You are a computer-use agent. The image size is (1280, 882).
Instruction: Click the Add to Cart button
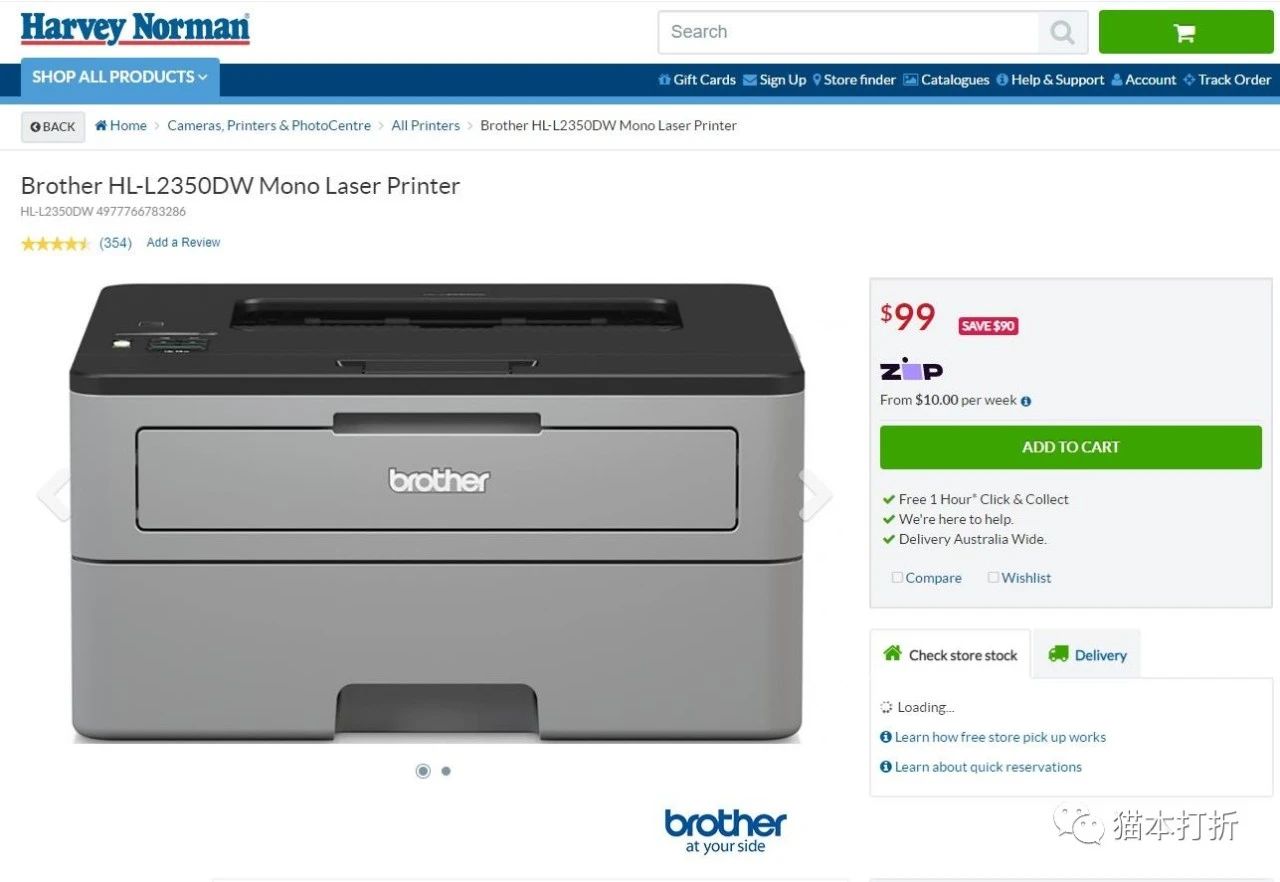pyautogui.click(x=1071, y=447)
